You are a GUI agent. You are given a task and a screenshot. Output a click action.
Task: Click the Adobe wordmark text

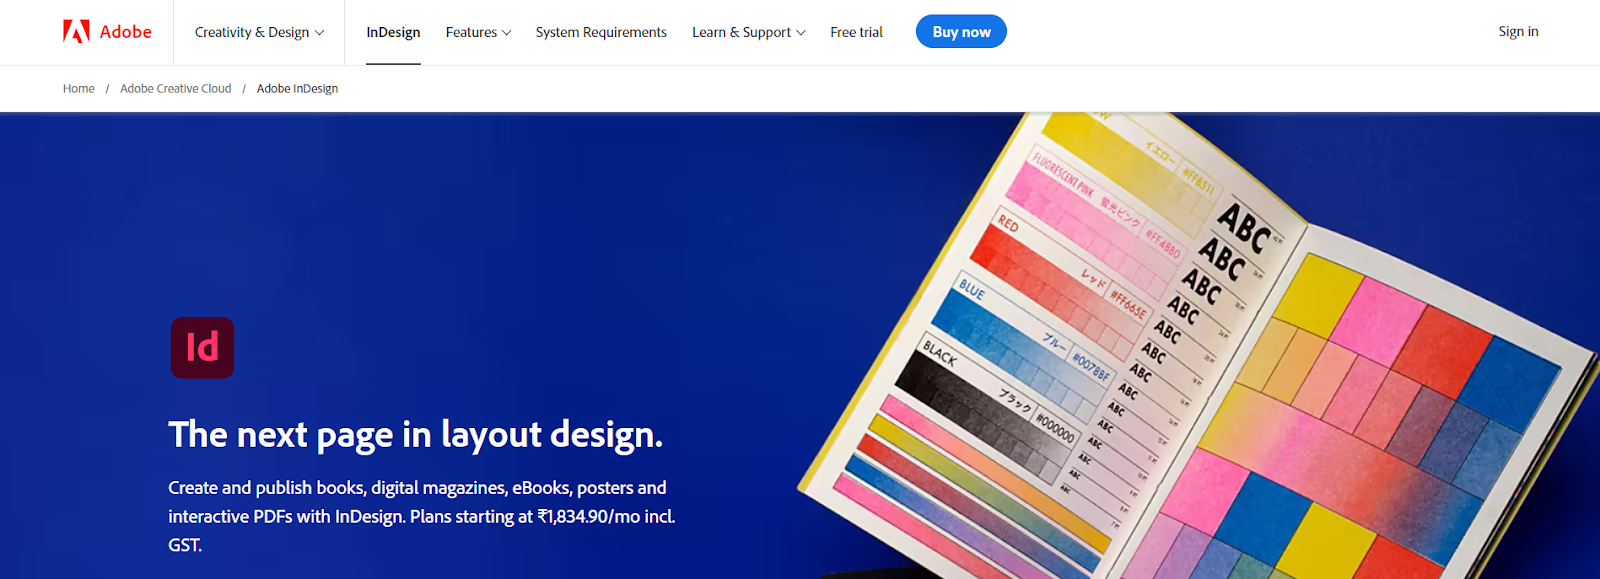(x=126, y=32)
